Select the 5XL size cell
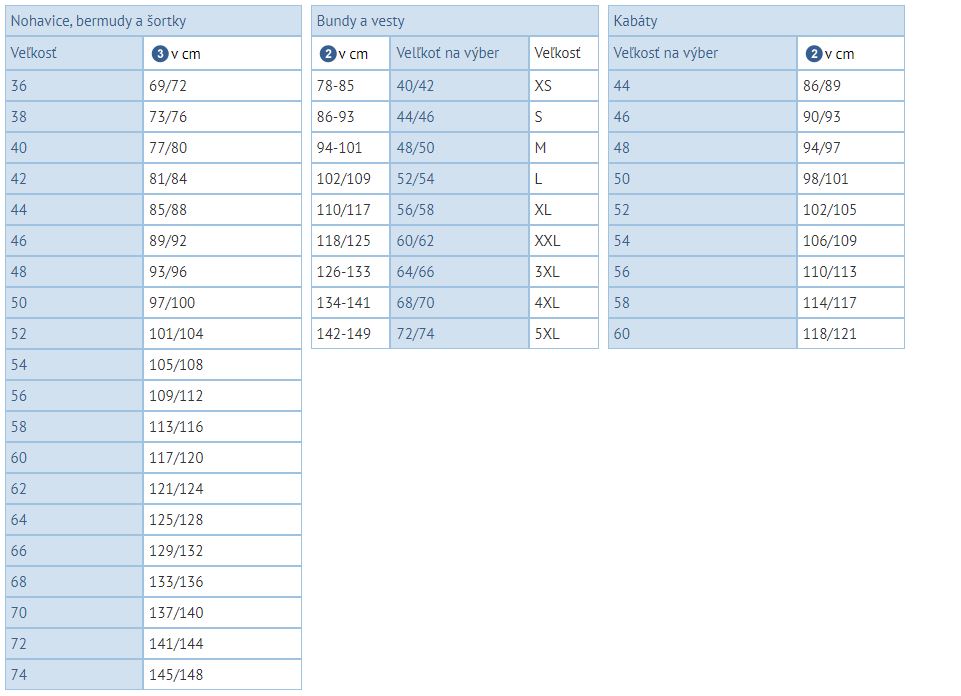The width and height of the screenshot is (961, 696). click(x=563, y=334)
